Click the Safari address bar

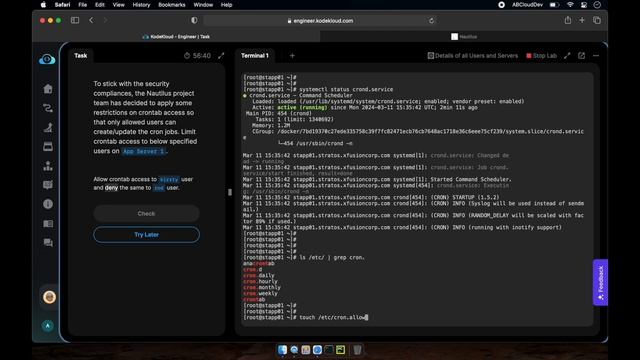(x=320, y=20)
